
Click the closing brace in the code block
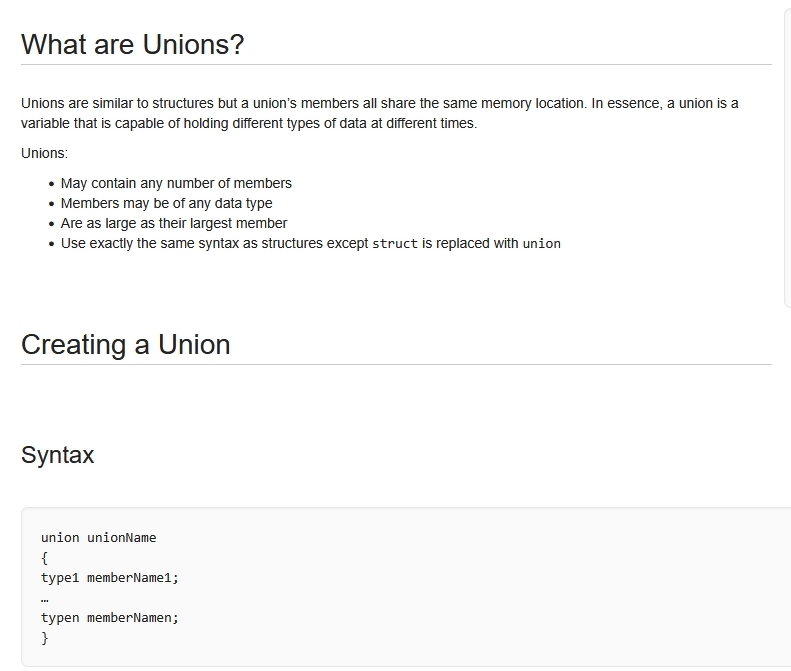point(45,637)
